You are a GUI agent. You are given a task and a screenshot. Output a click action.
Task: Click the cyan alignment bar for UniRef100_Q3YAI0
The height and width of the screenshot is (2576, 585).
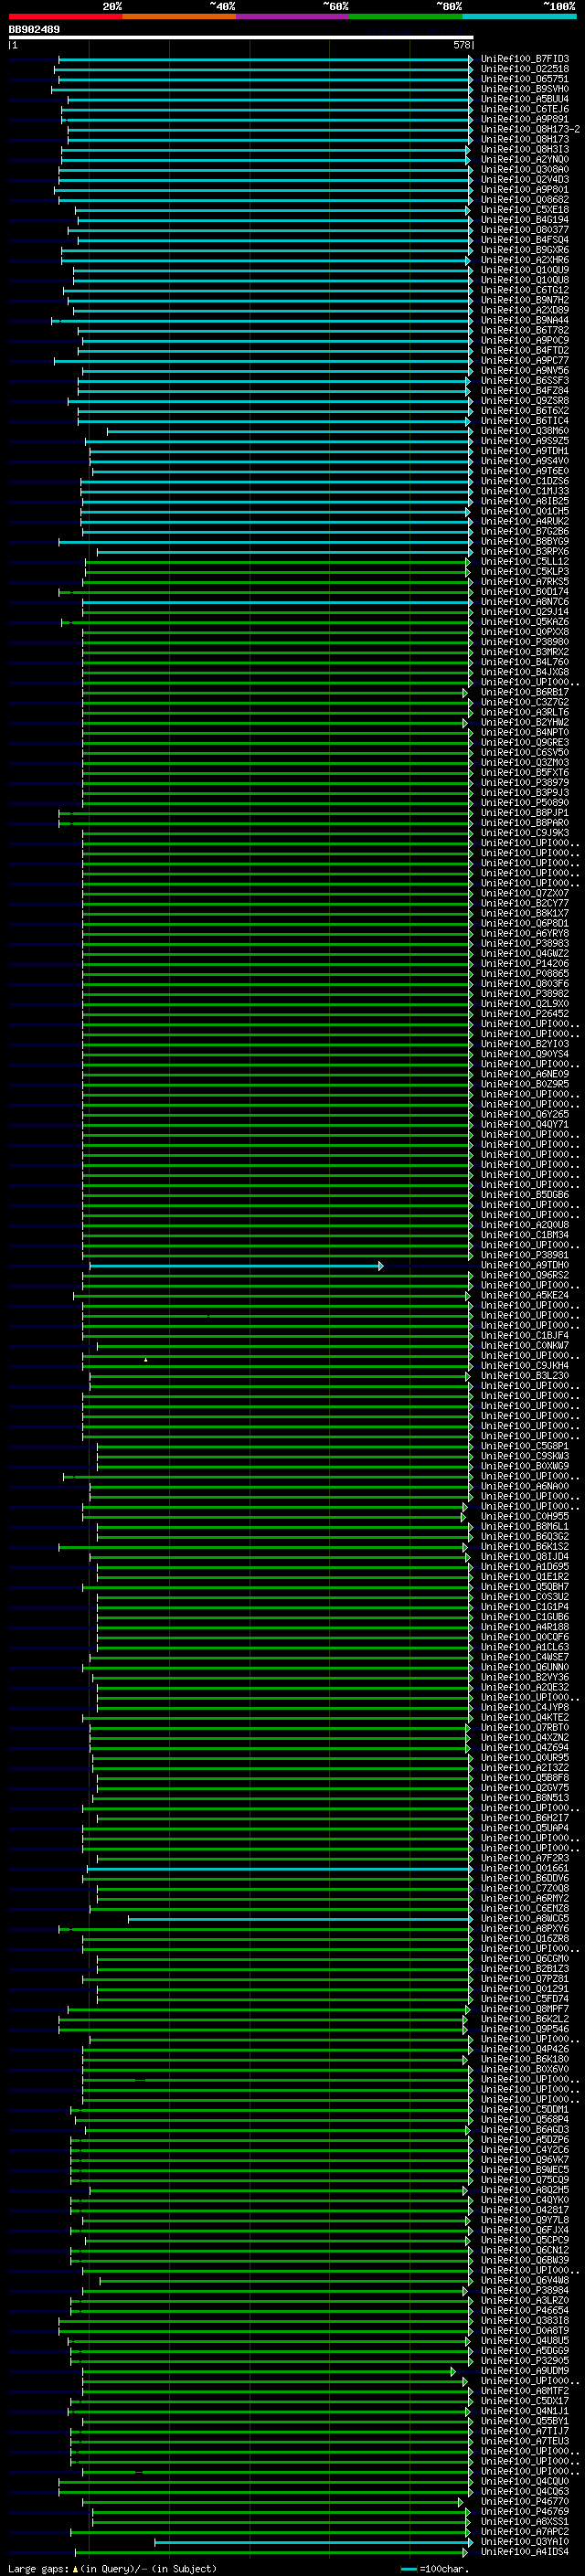tap(314, 2542)
